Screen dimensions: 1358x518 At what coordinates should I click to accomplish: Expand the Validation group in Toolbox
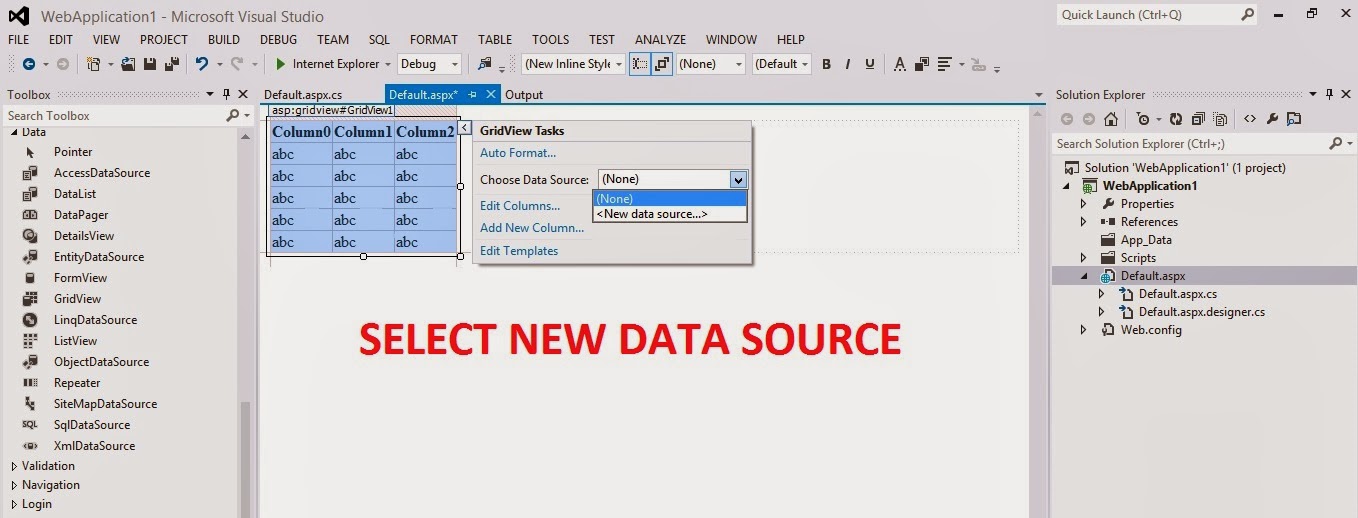pos(13,466)
